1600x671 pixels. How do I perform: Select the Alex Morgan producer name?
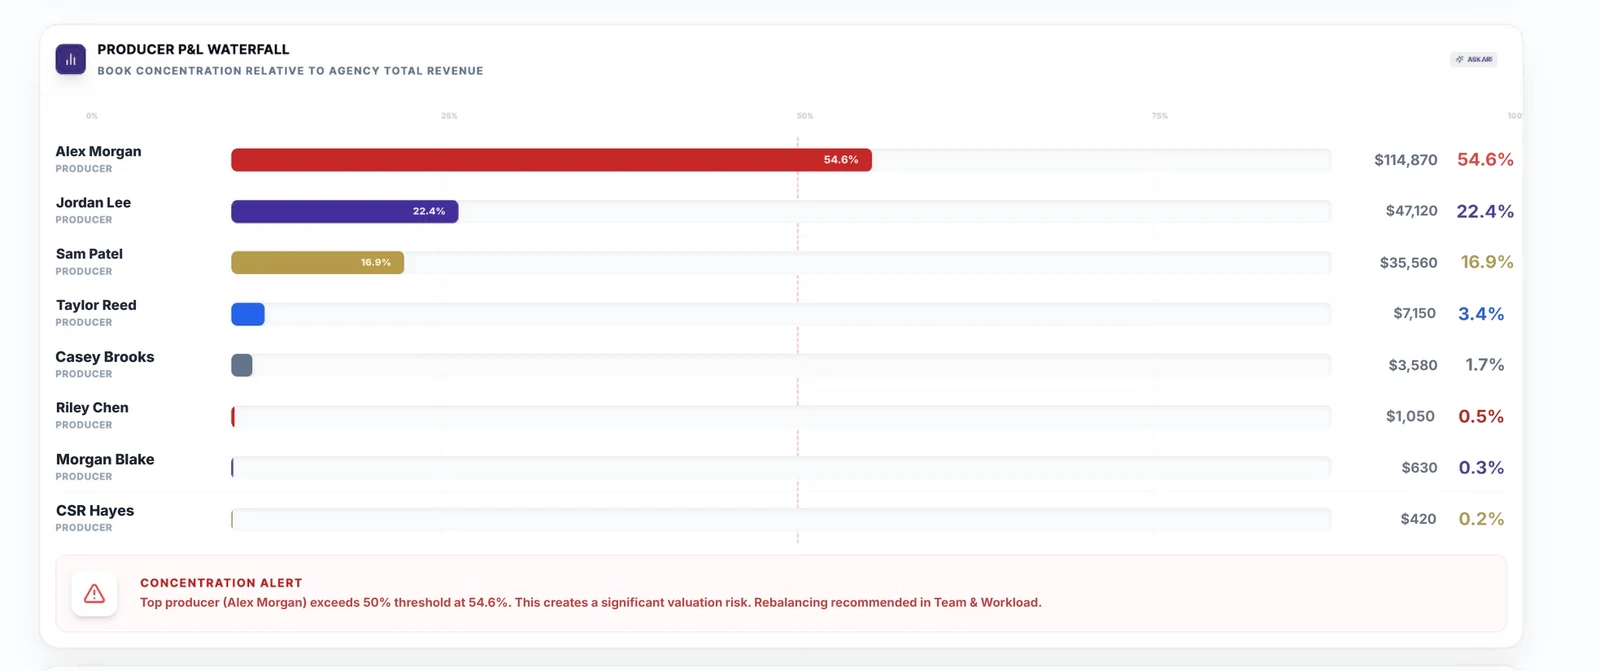point(98,152)
